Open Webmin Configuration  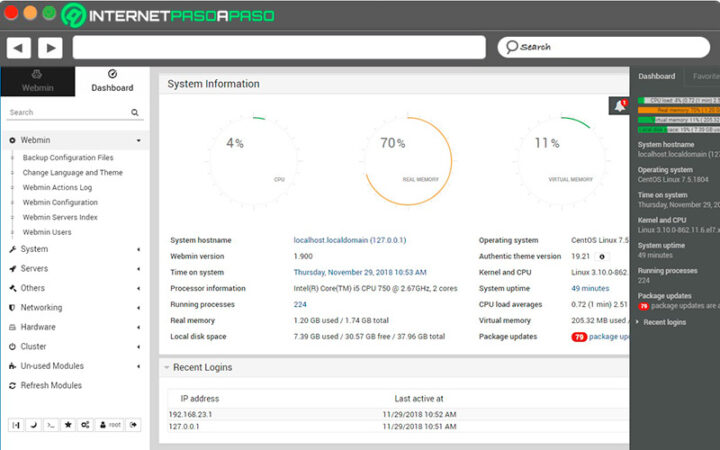(60, 202)
